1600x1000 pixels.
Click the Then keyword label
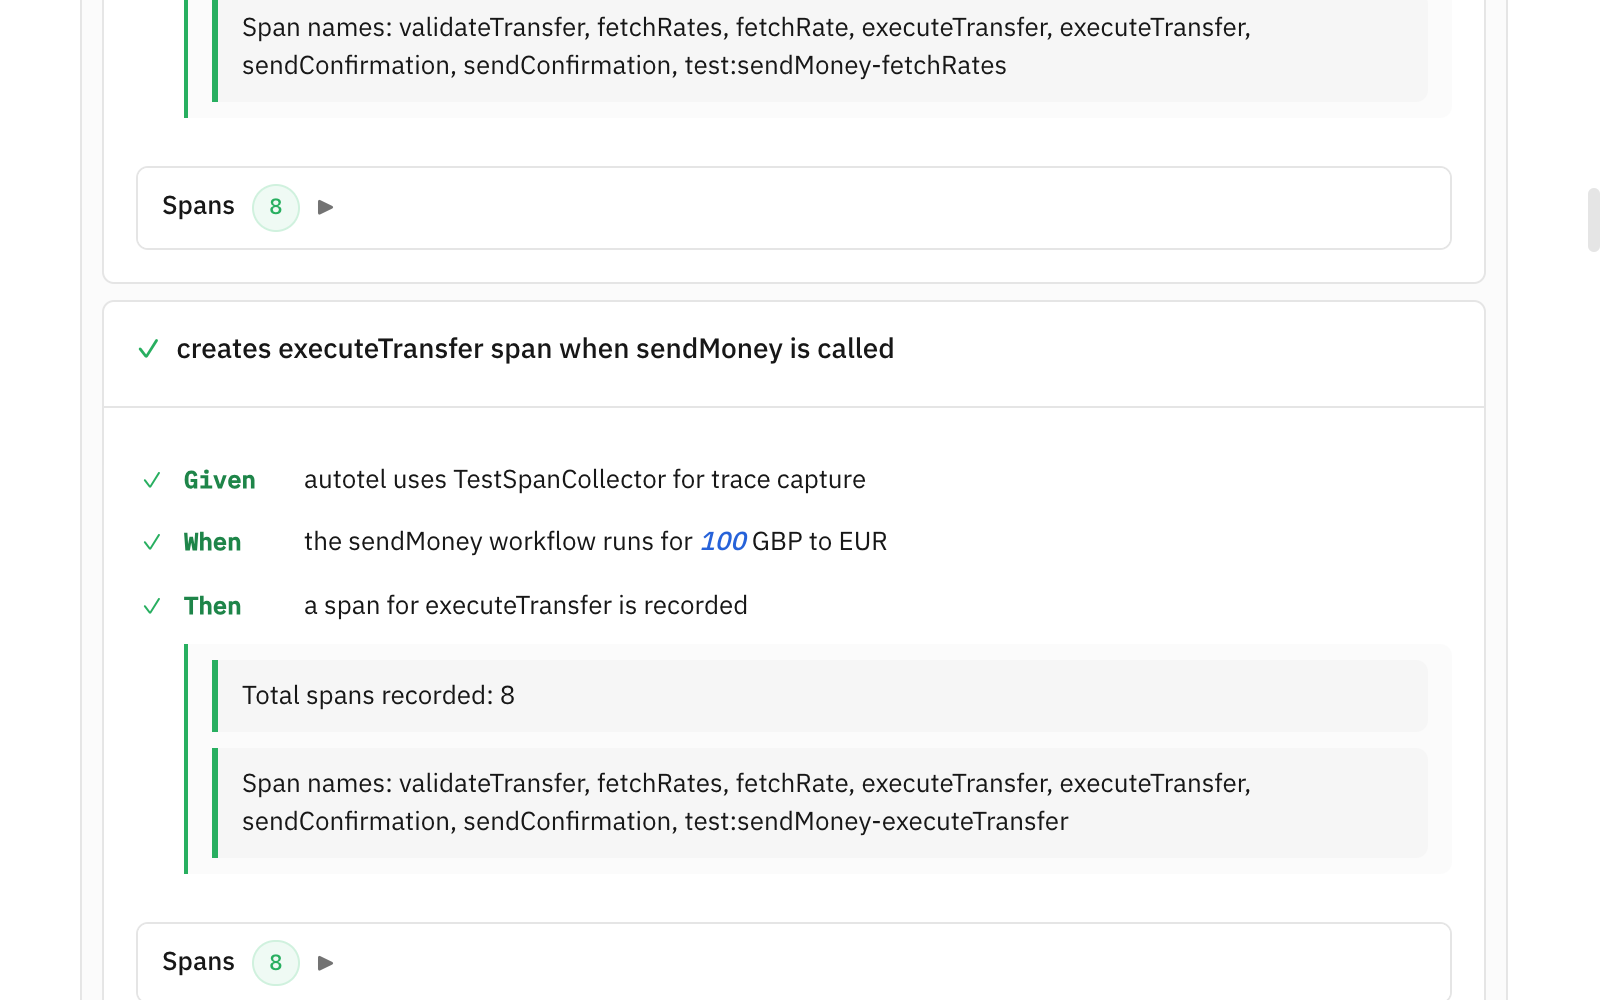(212, 607)
